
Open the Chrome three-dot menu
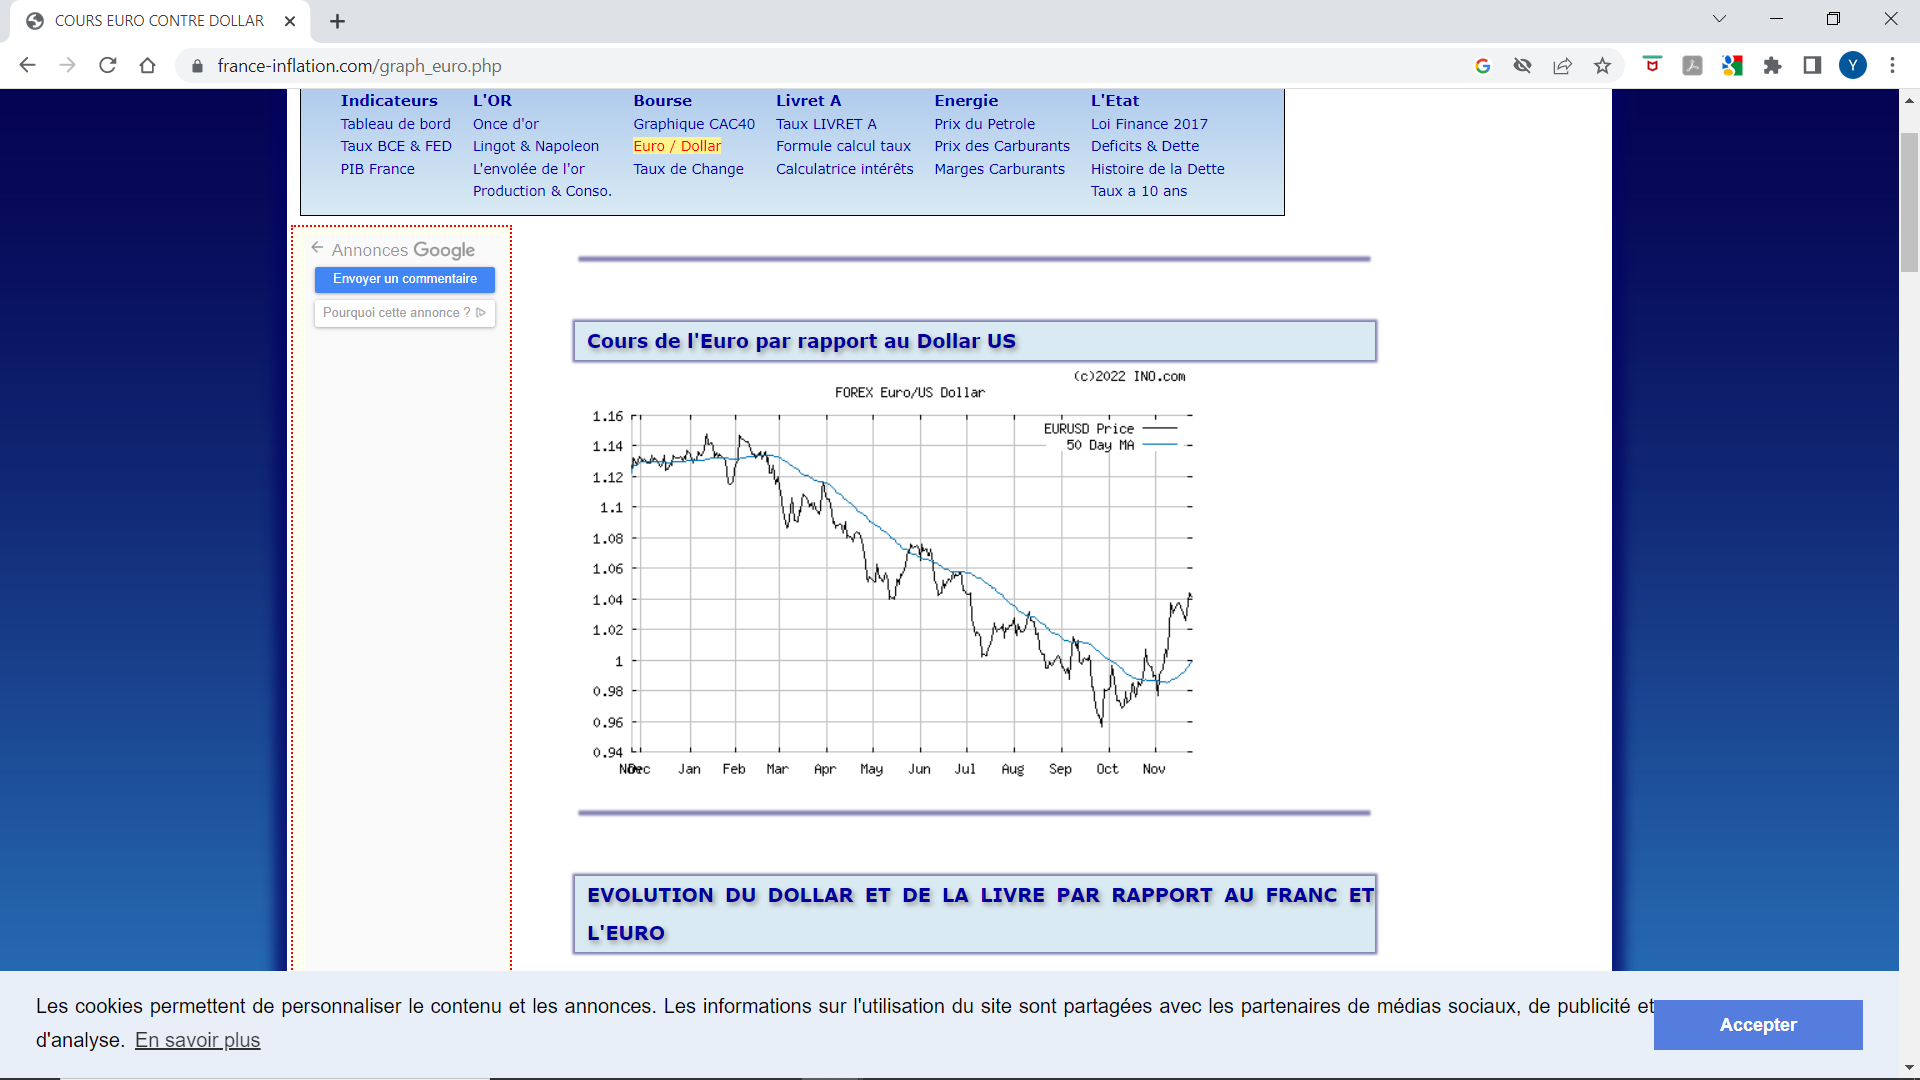point(1892,66)
